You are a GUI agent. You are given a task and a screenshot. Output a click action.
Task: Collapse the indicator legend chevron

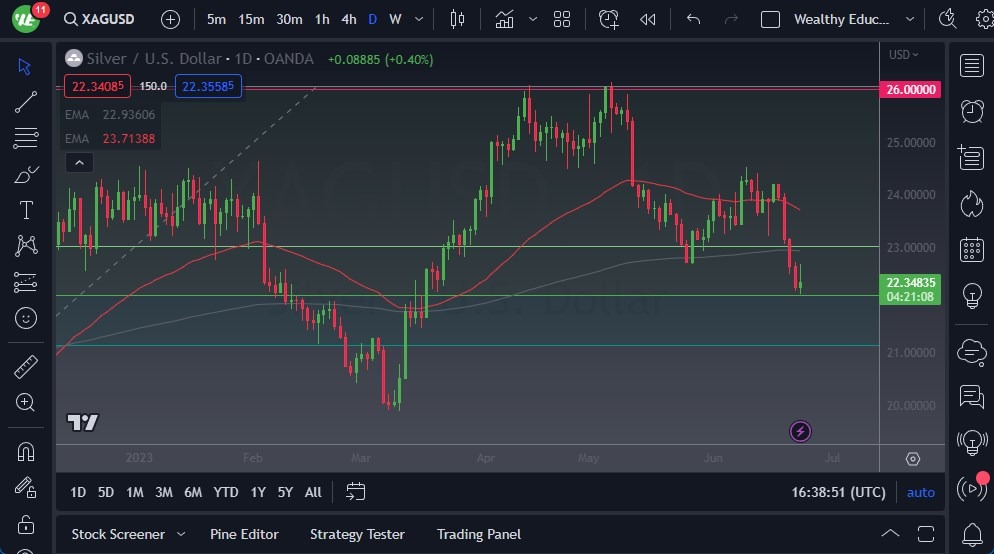79,163
